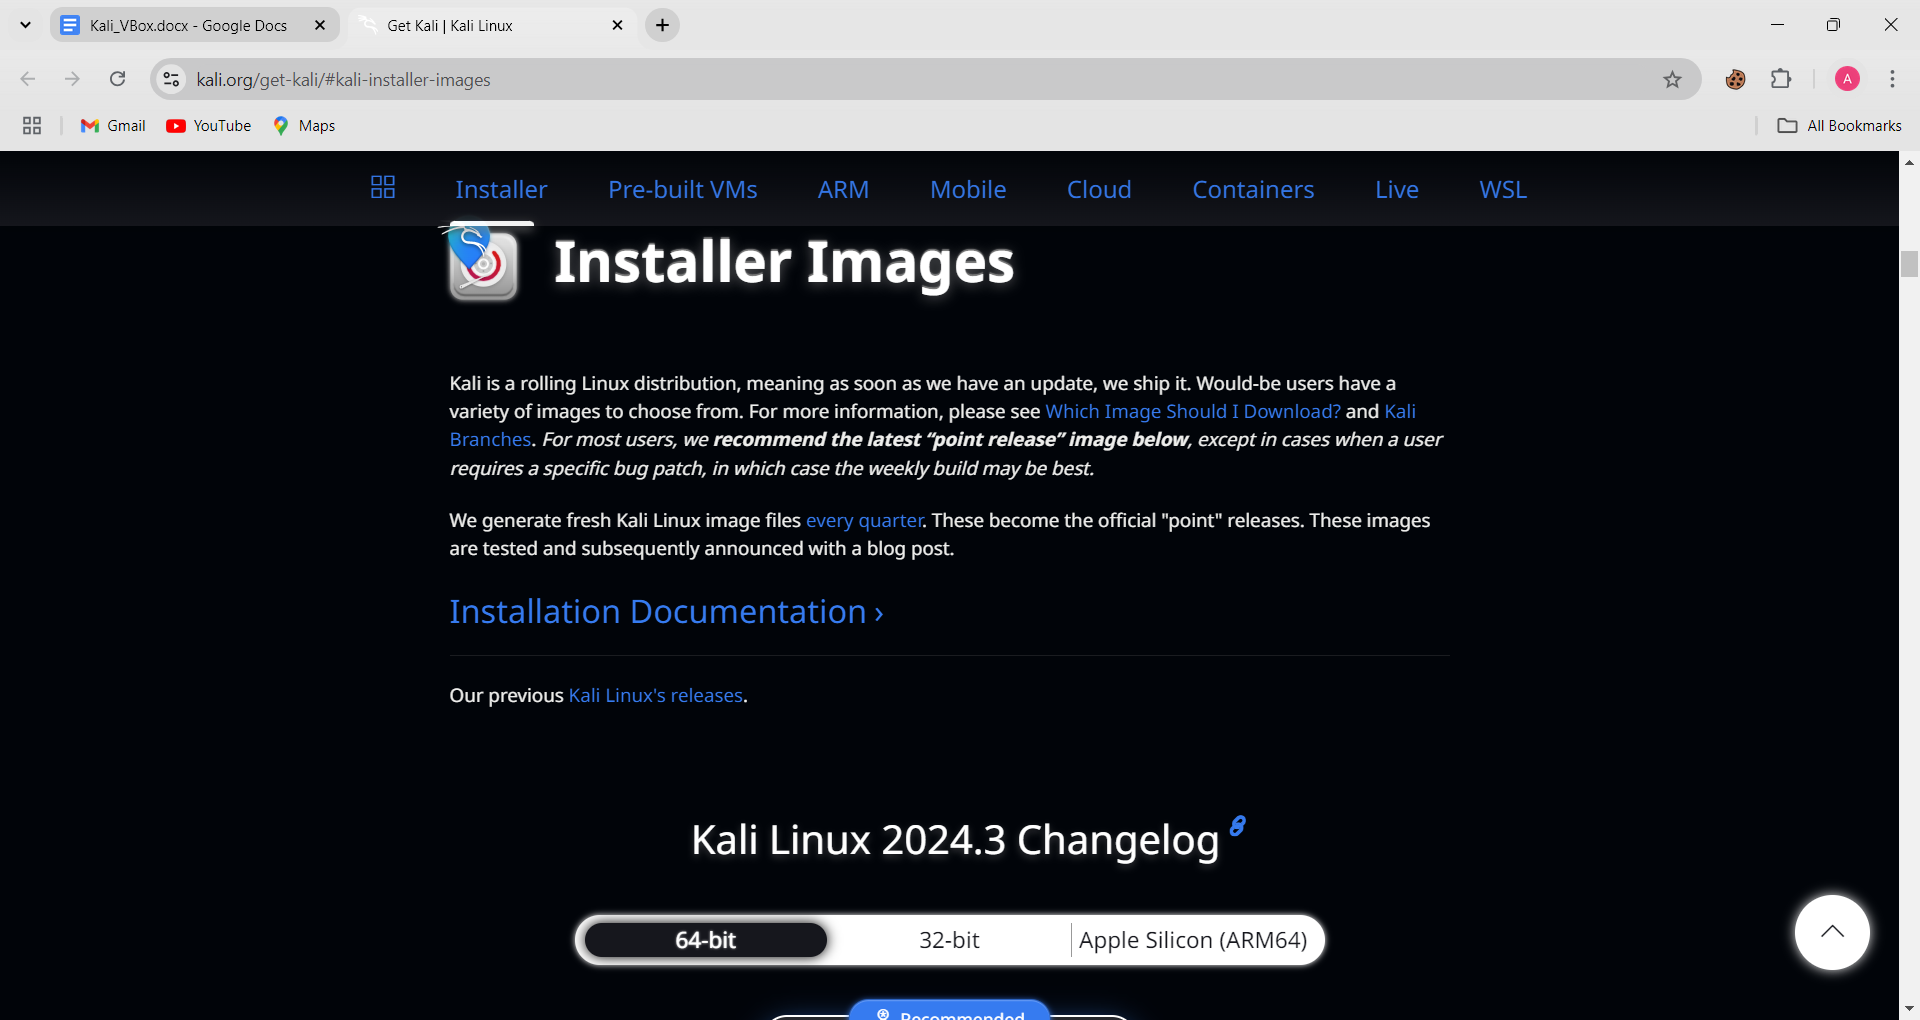Screen dimensions: 1920x1020
Task: Follow the Installation Documentation link
Action: (657, 611)
